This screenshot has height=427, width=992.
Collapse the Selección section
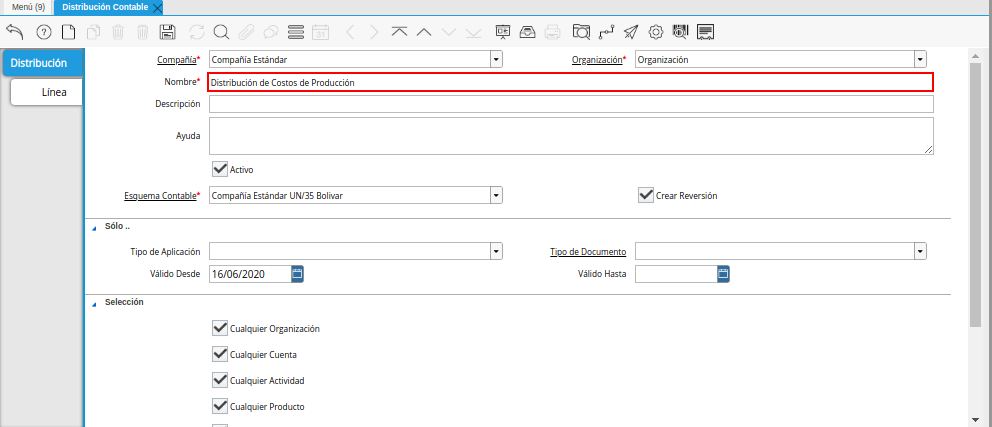(95, 303)
